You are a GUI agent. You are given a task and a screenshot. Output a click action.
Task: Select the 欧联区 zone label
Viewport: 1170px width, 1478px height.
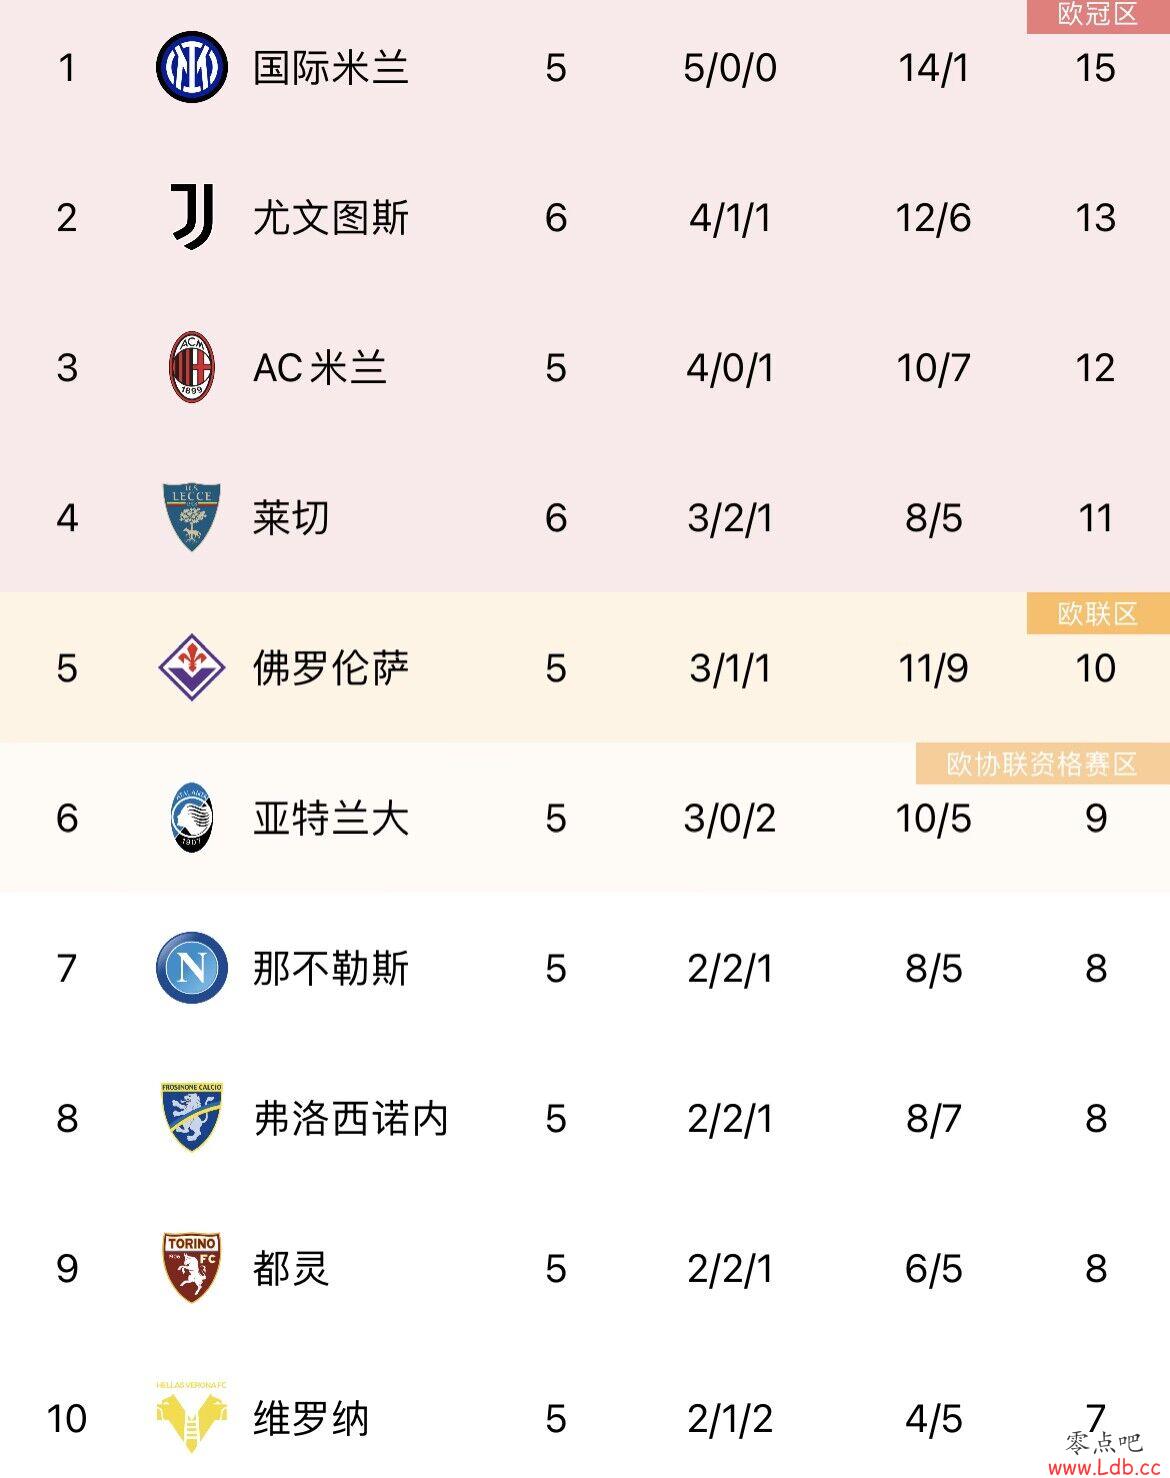1098,613
